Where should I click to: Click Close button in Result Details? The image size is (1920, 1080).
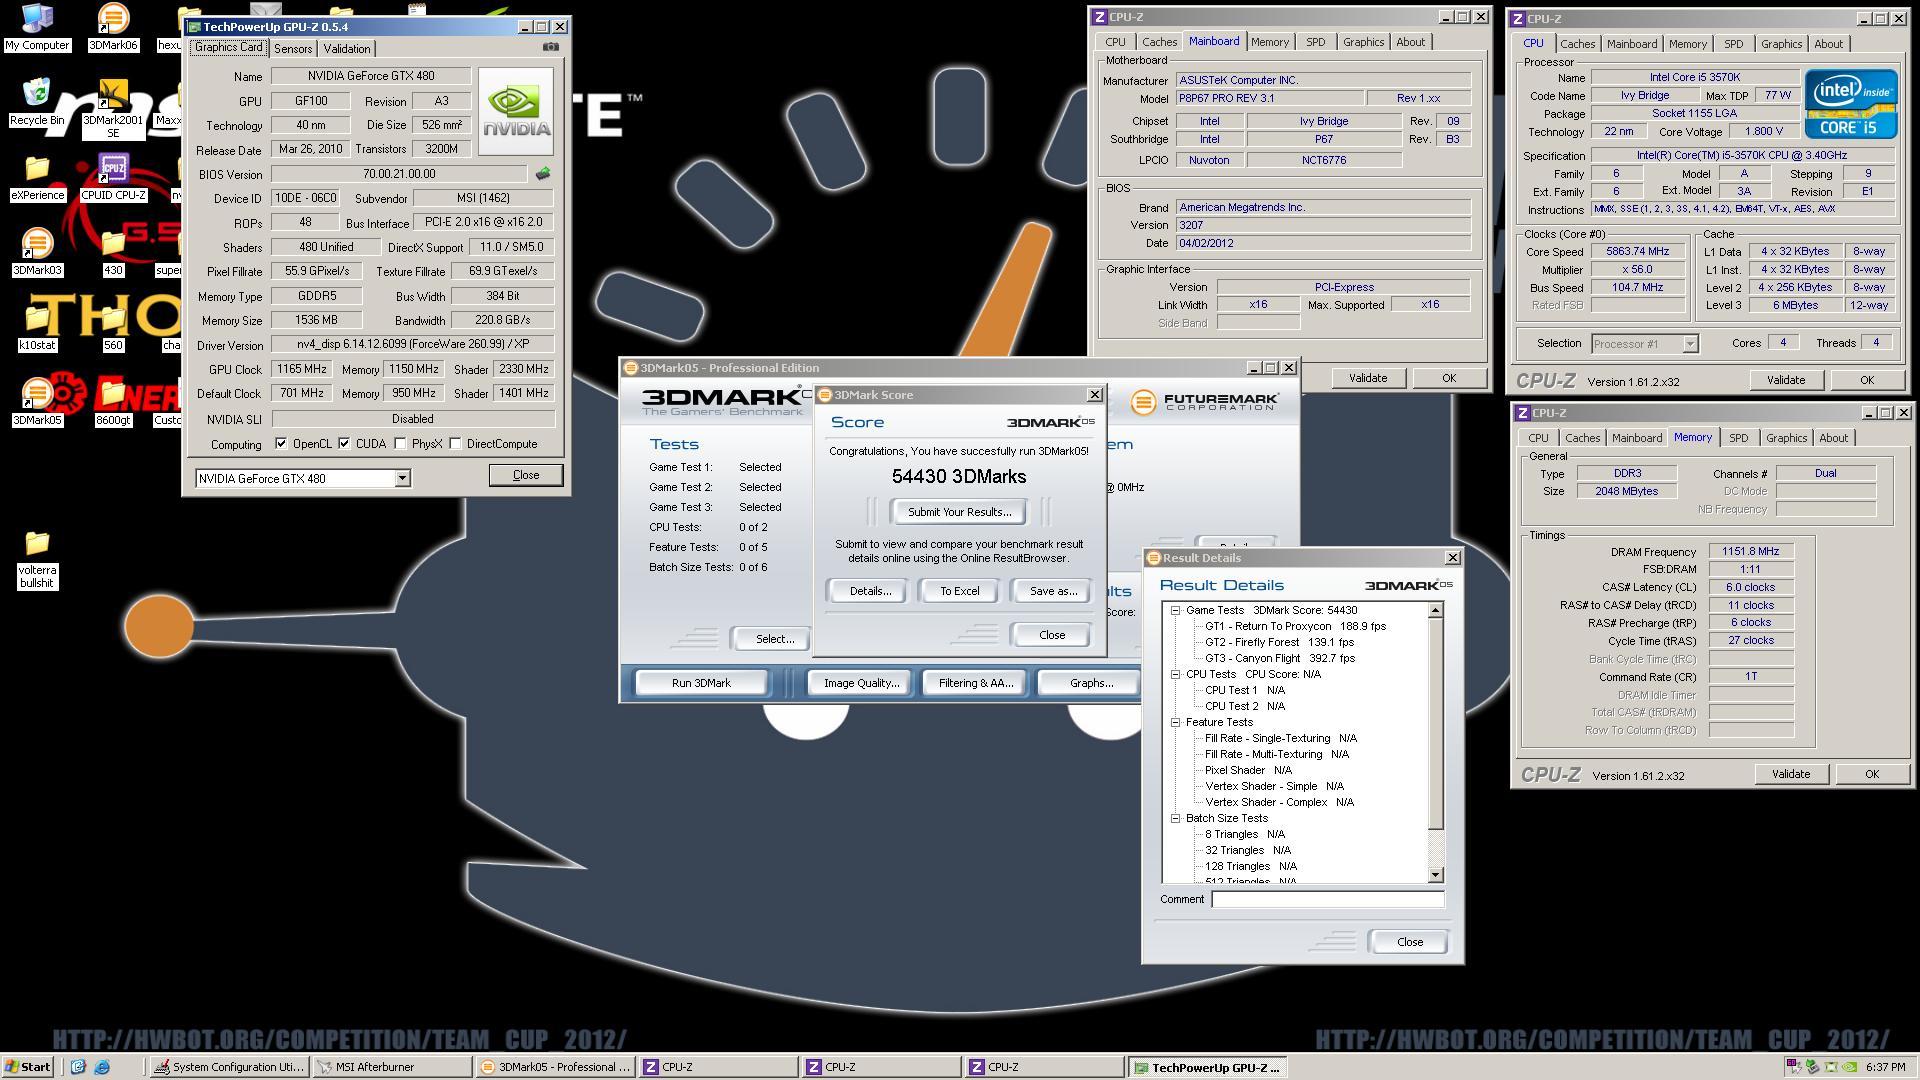pos(1410,942)
